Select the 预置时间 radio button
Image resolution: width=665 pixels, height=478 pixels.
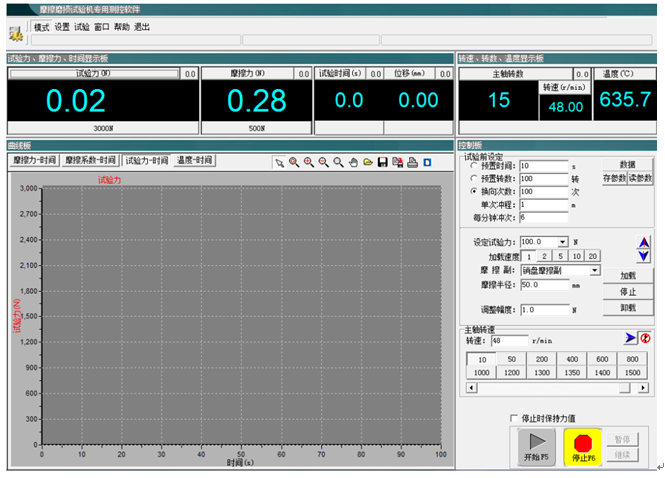click(x=473, y=166)
